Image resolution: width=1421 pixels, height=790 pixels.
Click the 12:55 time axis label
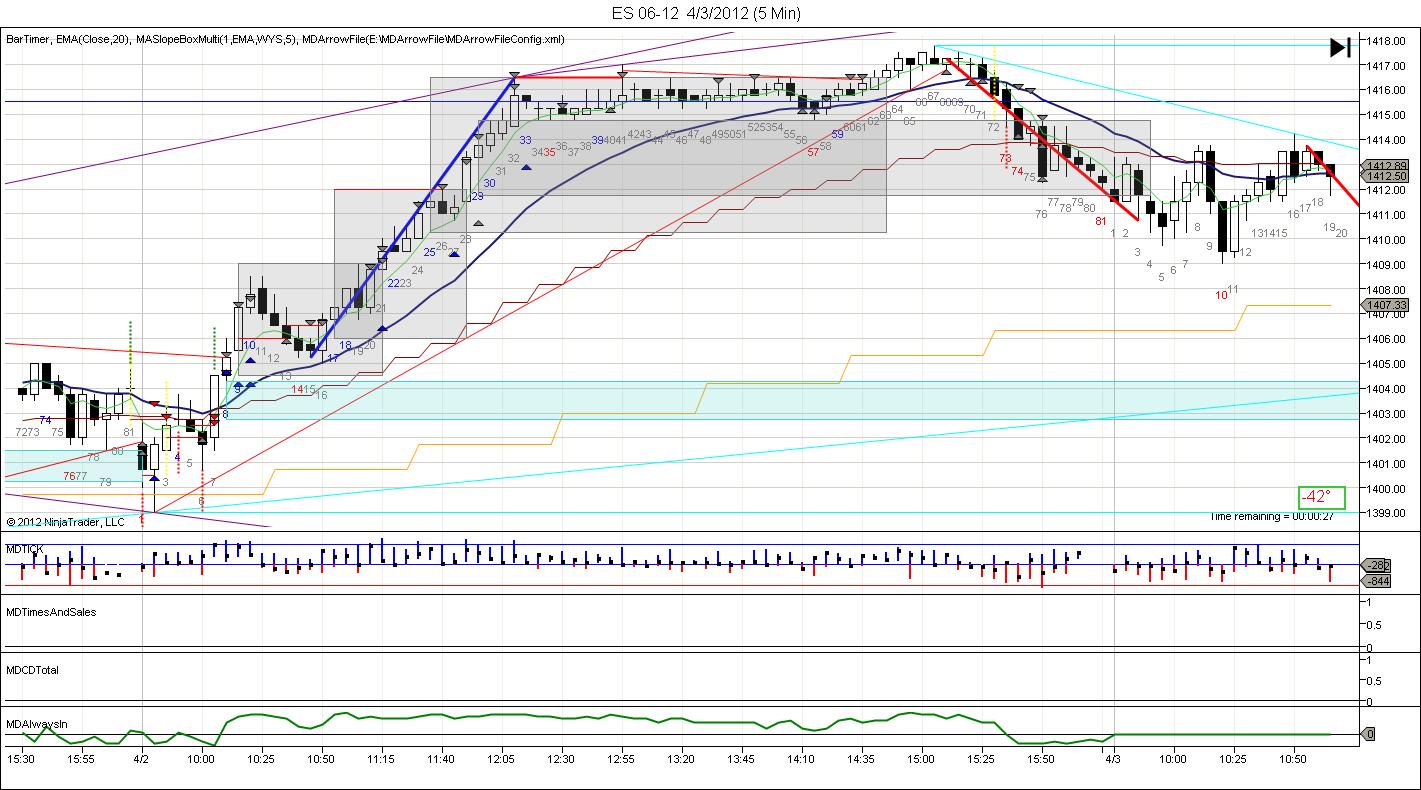tap(621, 760)
